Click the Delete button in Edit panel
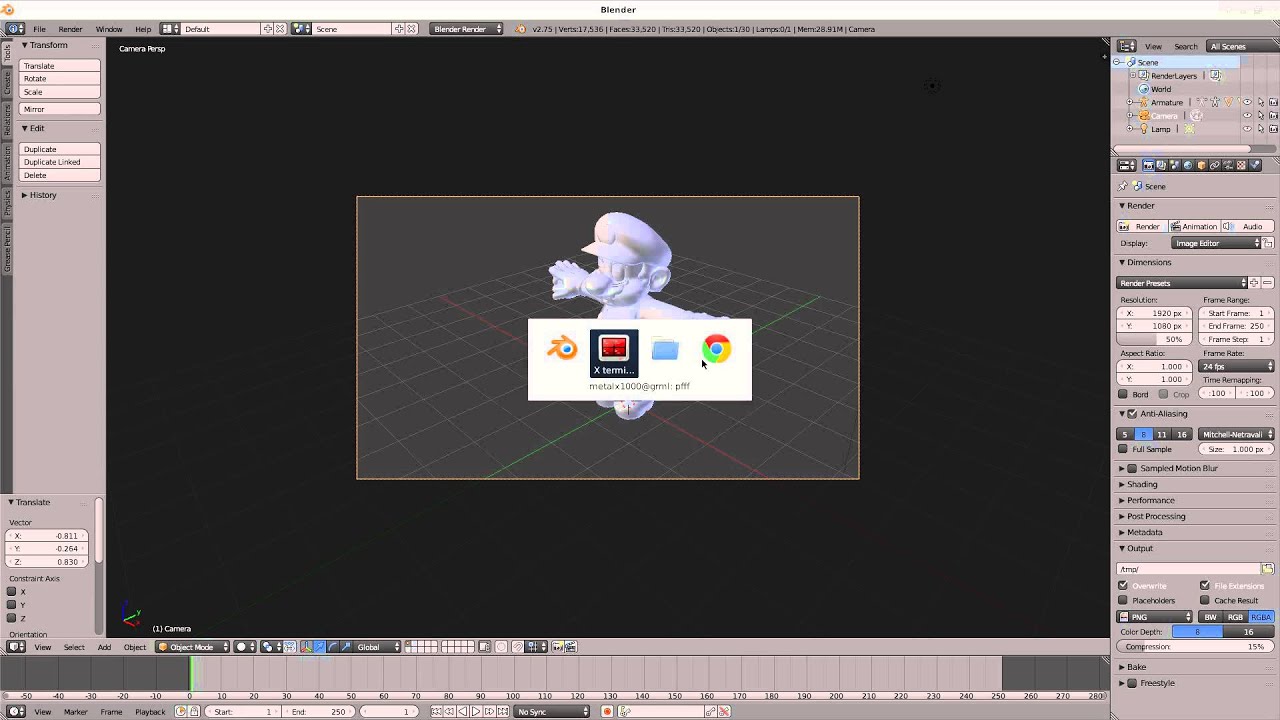This screenshot has height=720, width=1280. 60,175
